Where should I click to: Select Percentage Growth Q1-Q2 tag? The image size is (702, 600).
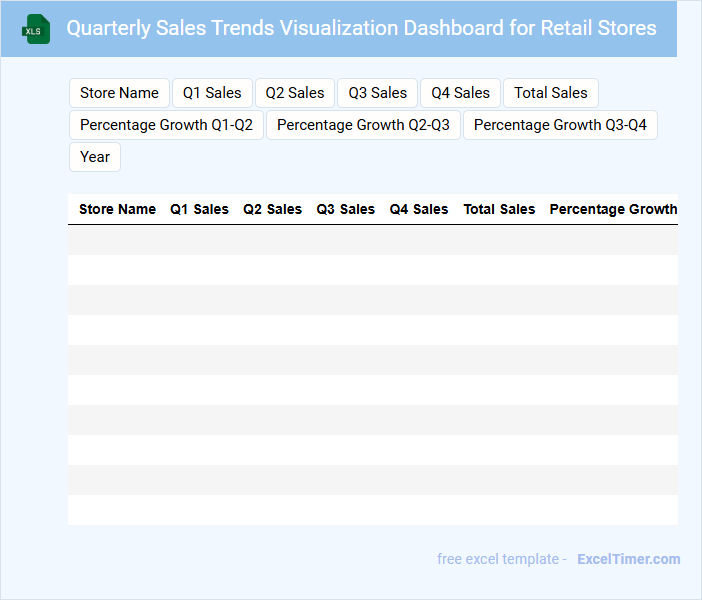(166, 125)
